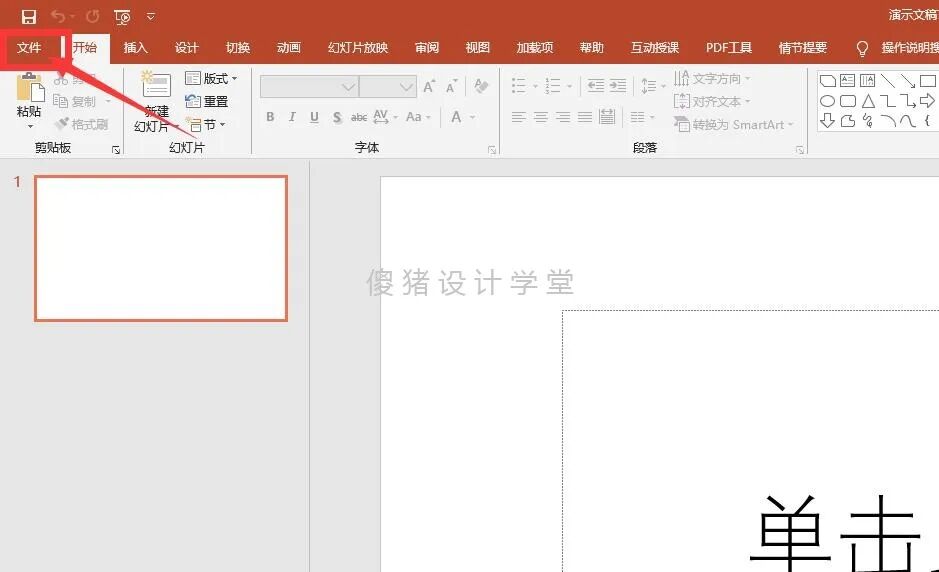Switch to the 审阅 (Review) tab
The height and width of the screenshot is (572, 939).
(427, 48)
